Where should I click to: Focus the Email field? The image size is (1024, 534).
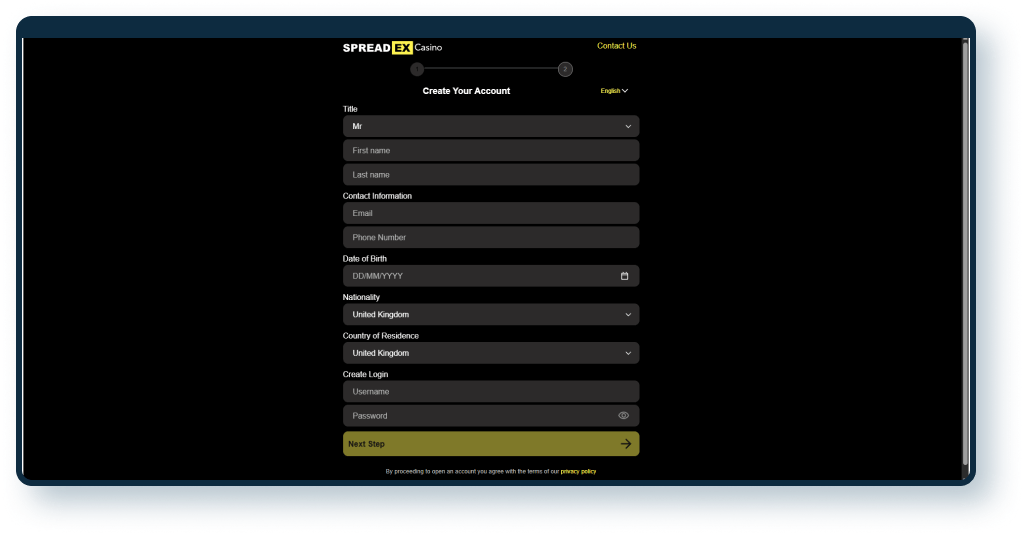[491, 213]
